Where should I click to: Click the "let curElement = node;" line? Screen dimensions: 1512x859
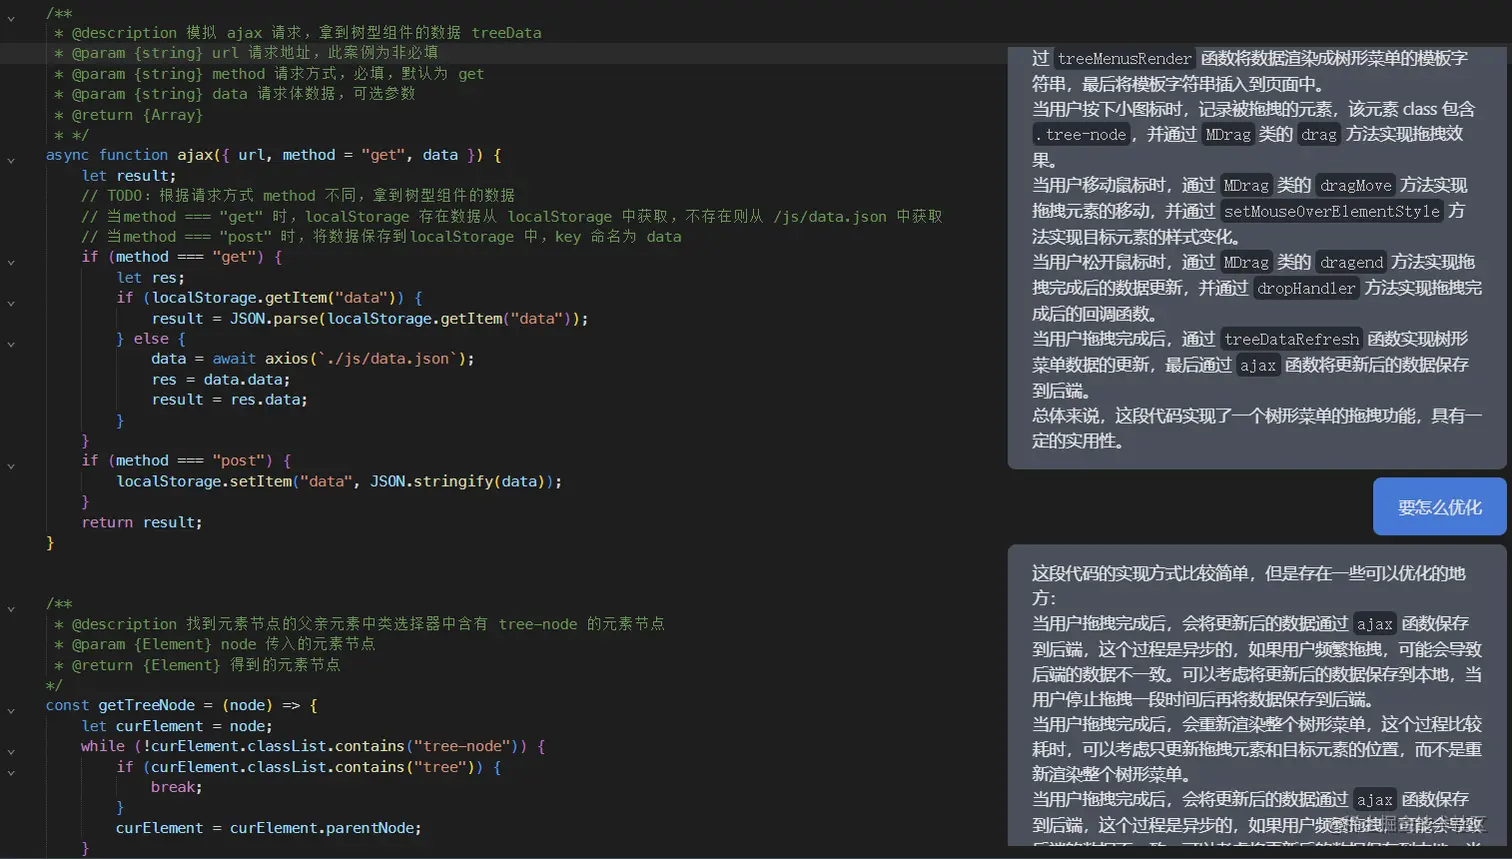click(177, 726)
